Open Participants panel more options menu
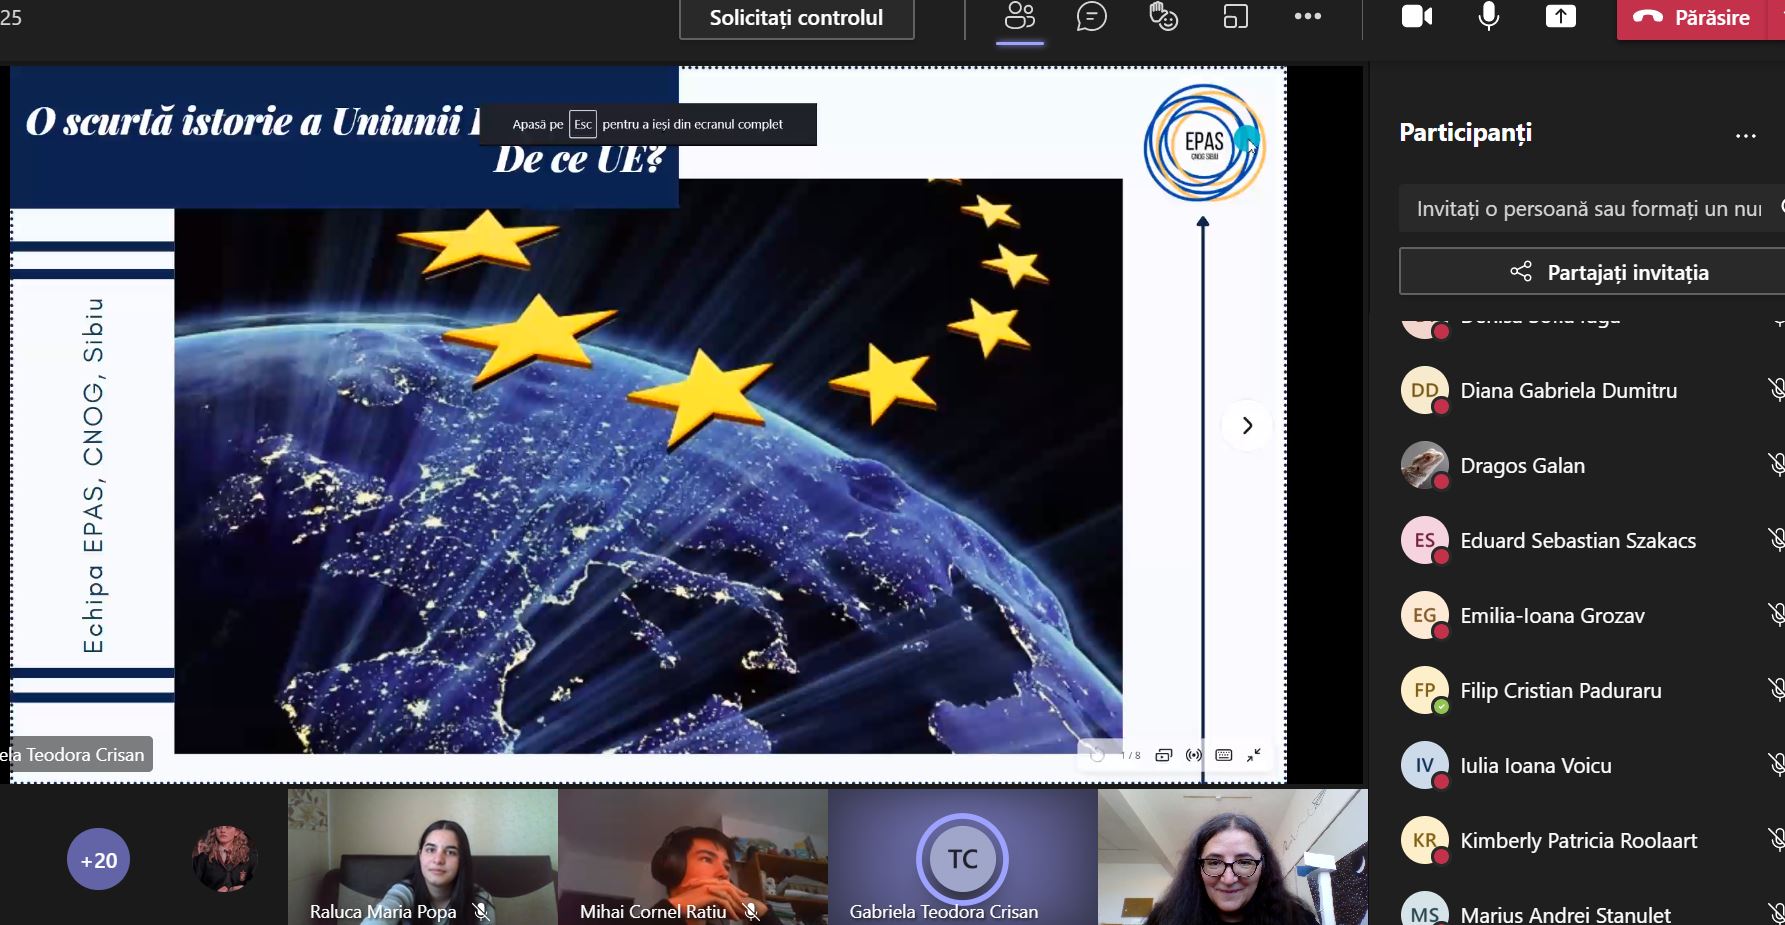Image resolution: width=1785 pixels, height=925 pixels. pyautogui.click(x=1745, y=136)
